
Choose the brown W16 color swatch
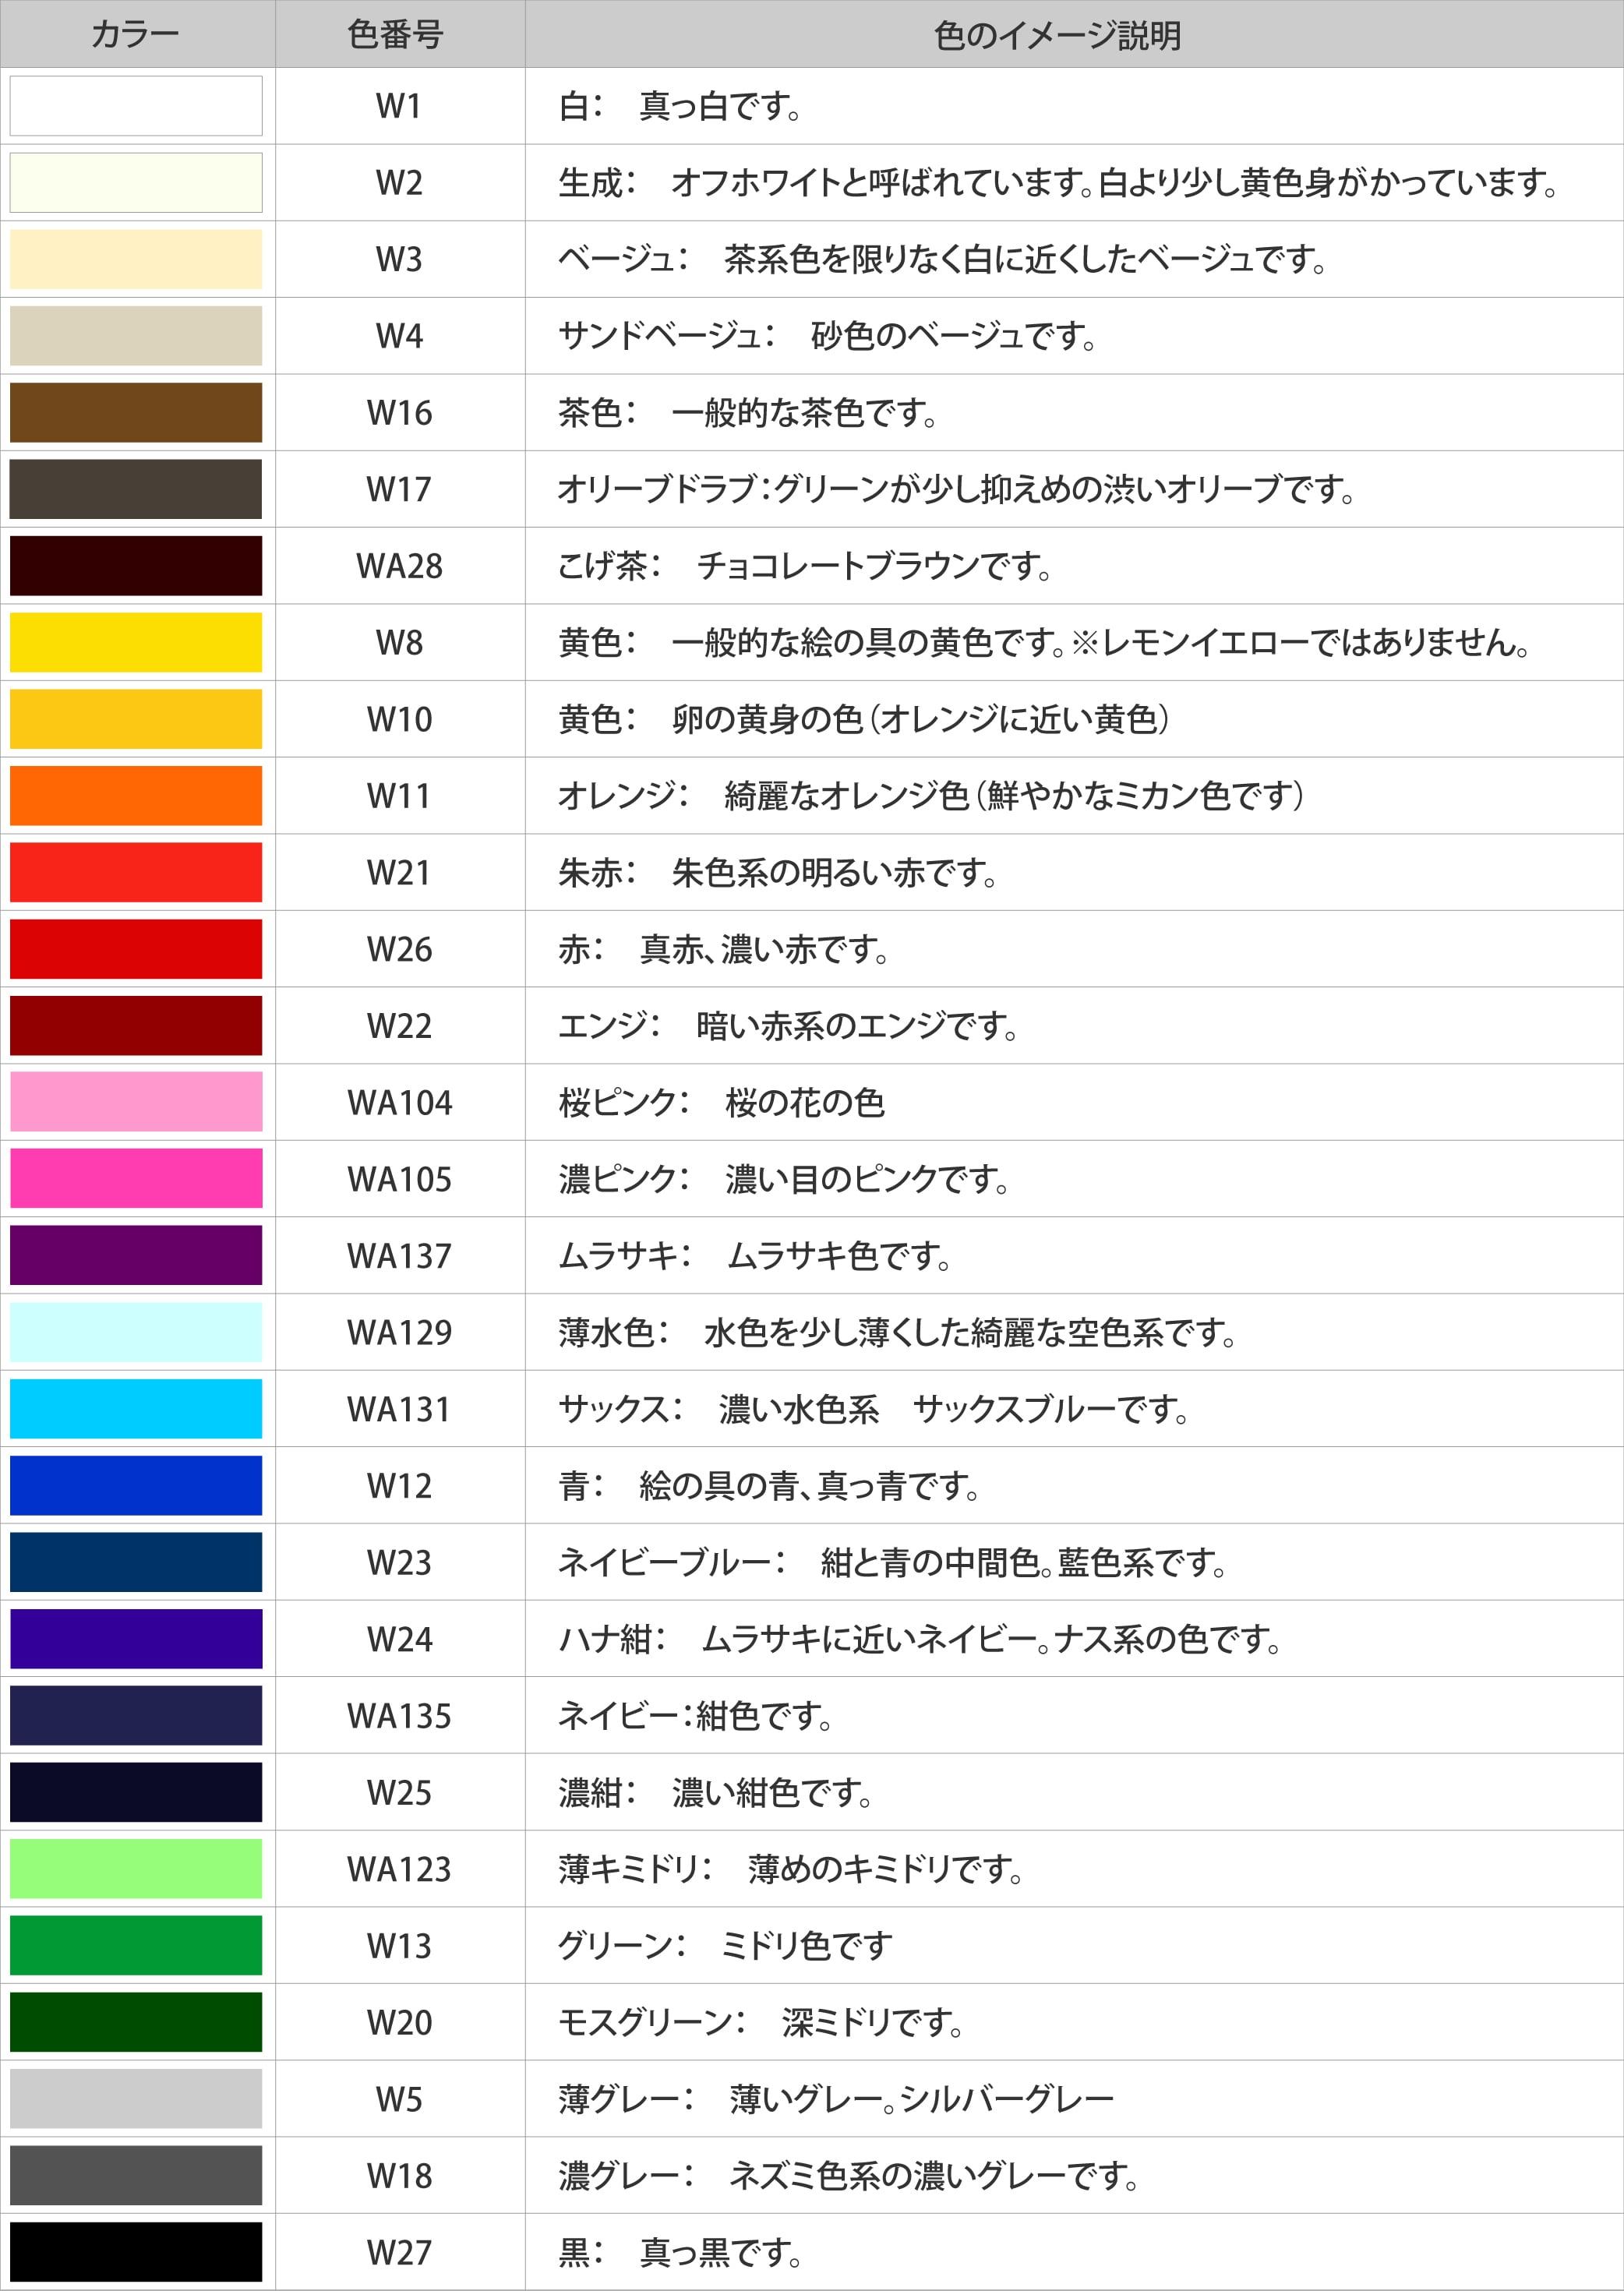(x=136, y=412)
